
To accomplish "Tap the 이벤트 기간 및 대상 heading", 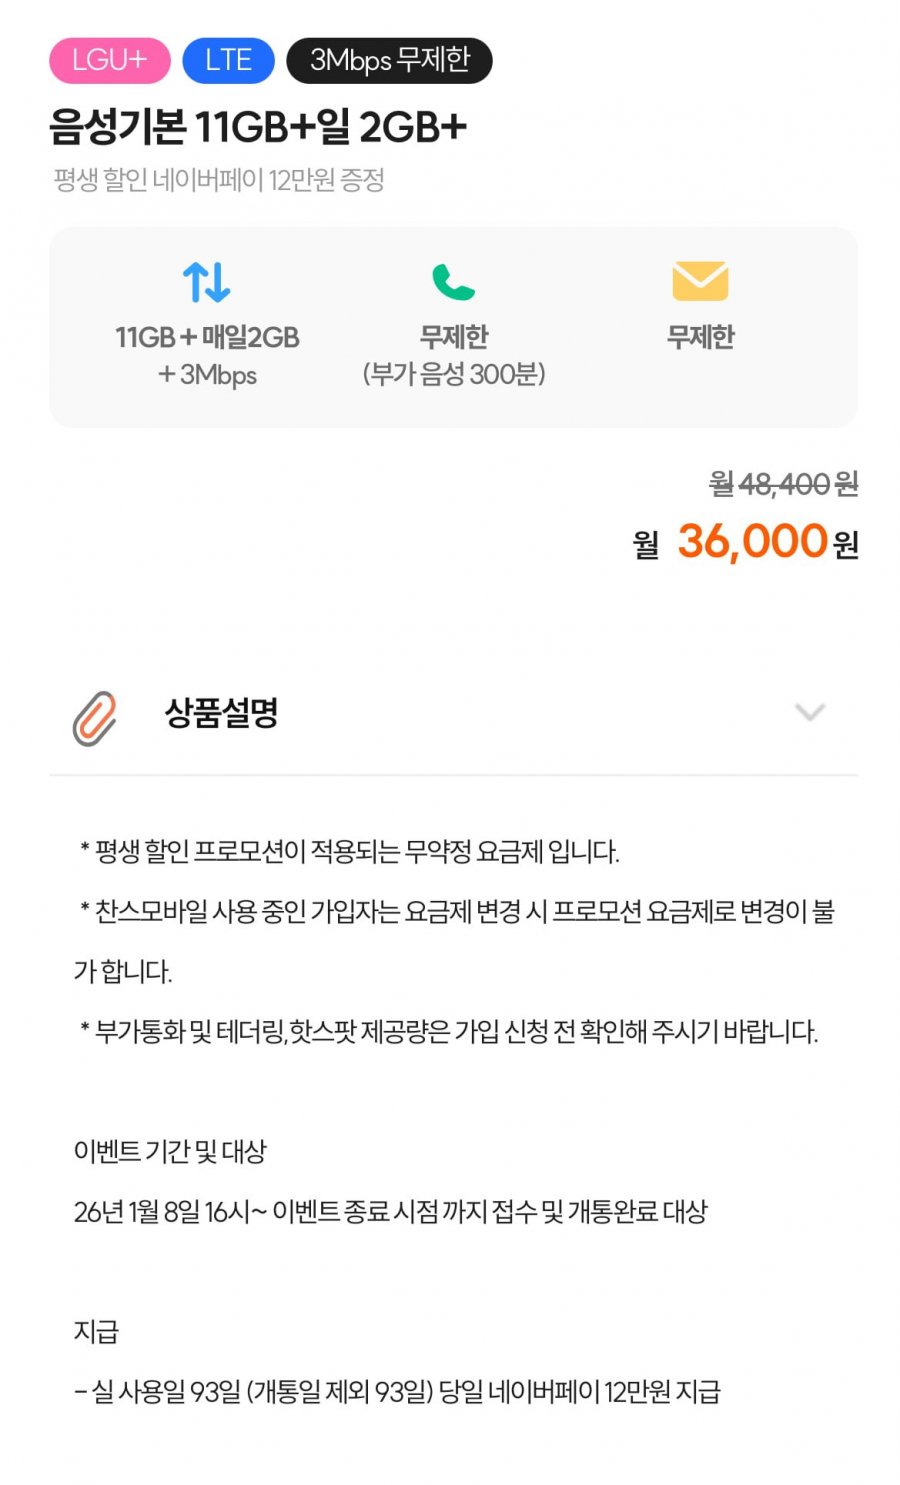I will click(x=170, y=1152).
